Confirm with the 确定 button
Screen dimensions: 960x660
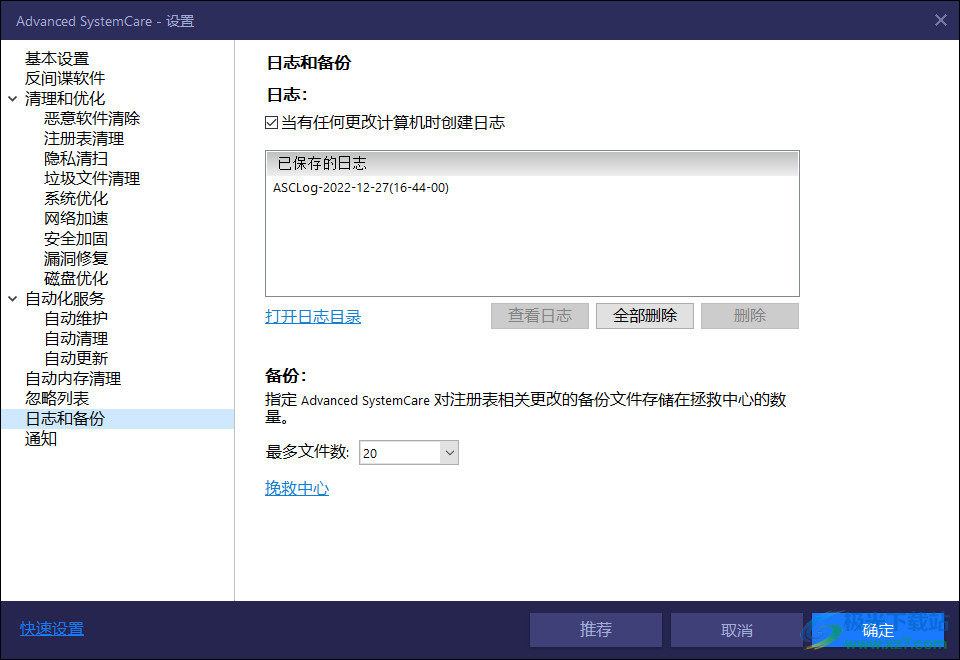coord(878,630)
